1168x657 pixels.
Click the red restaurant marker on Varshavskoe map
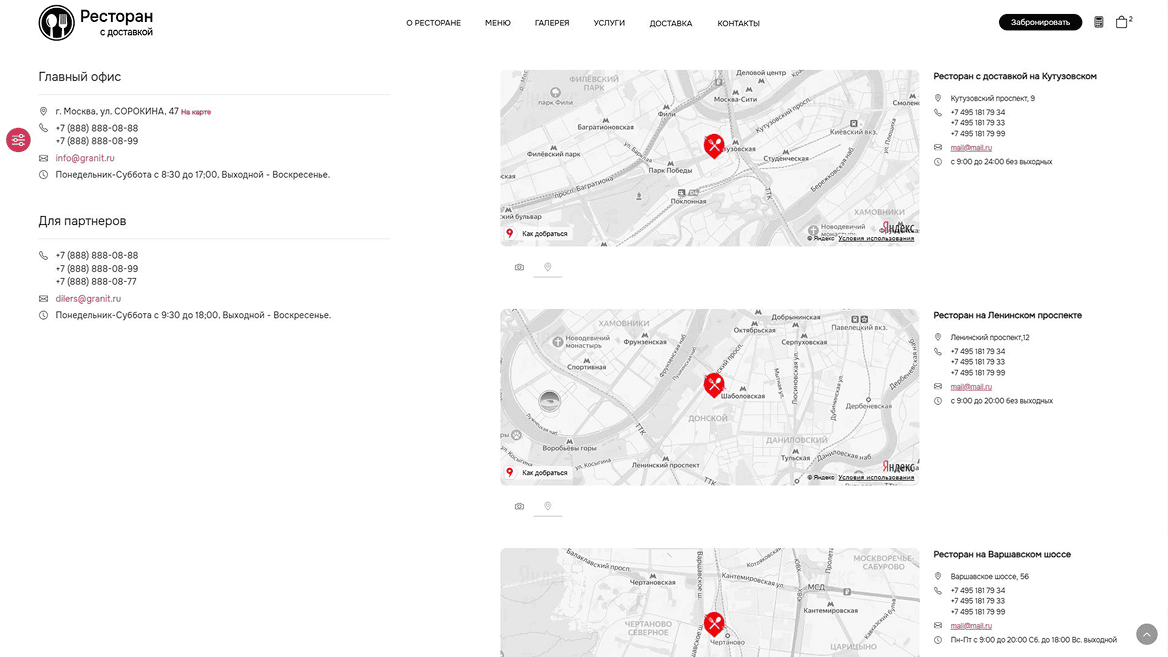(x=713, y=624)
